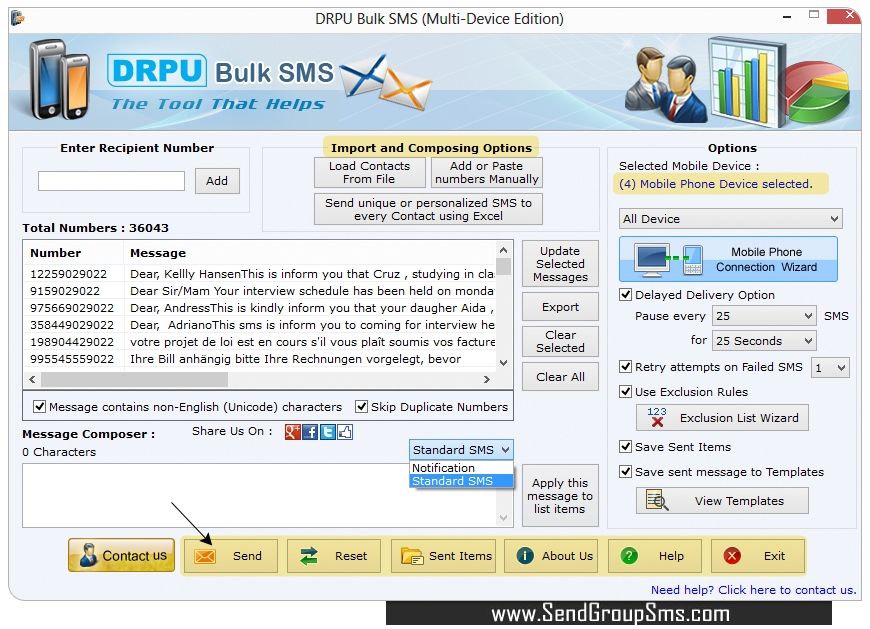Image resolution: width=870 pixels, height=629 pixels.
Task: Click the Facebook share icon
Action: pyautogui.click(x=310, y=432)
